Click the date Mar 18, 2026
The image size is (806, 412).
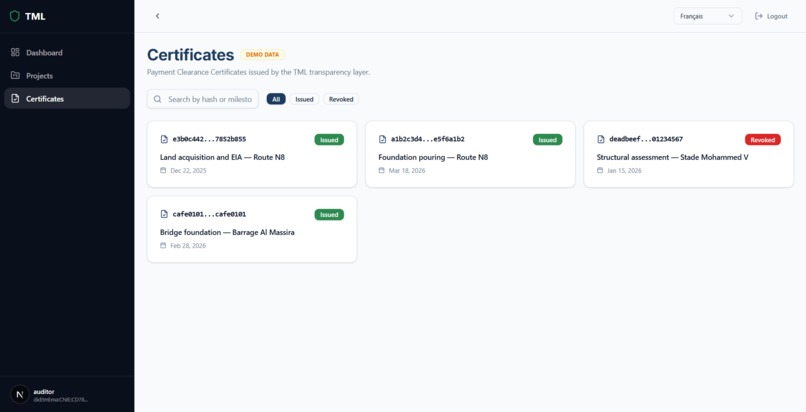407,171
